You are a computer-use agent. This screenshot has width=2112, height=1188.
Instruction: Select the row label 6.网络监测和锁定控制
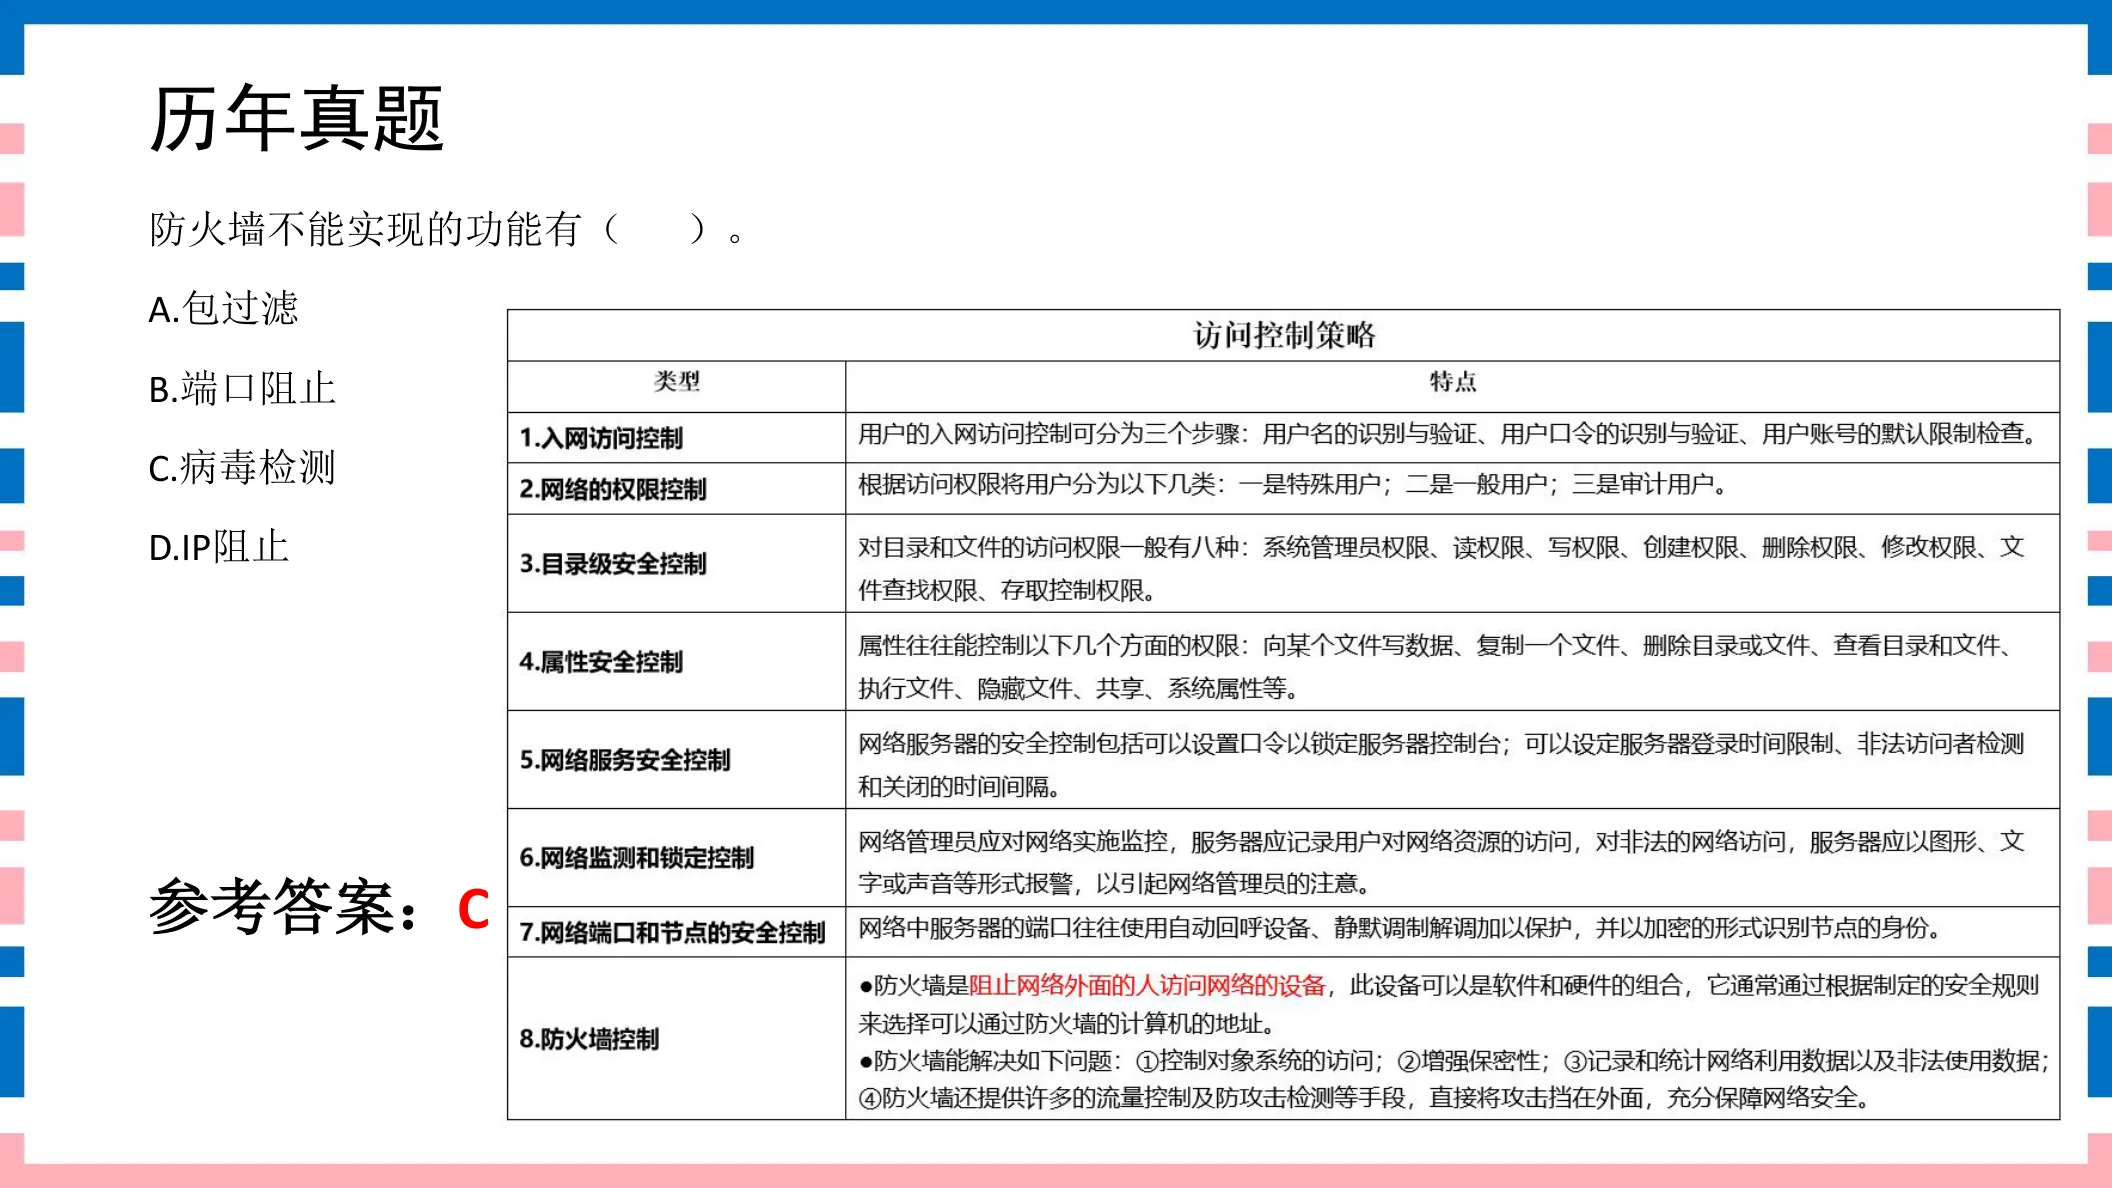point(637,857)
